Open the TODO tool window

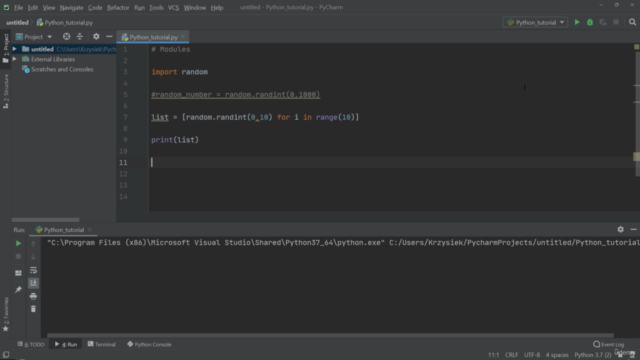[31, 344]
